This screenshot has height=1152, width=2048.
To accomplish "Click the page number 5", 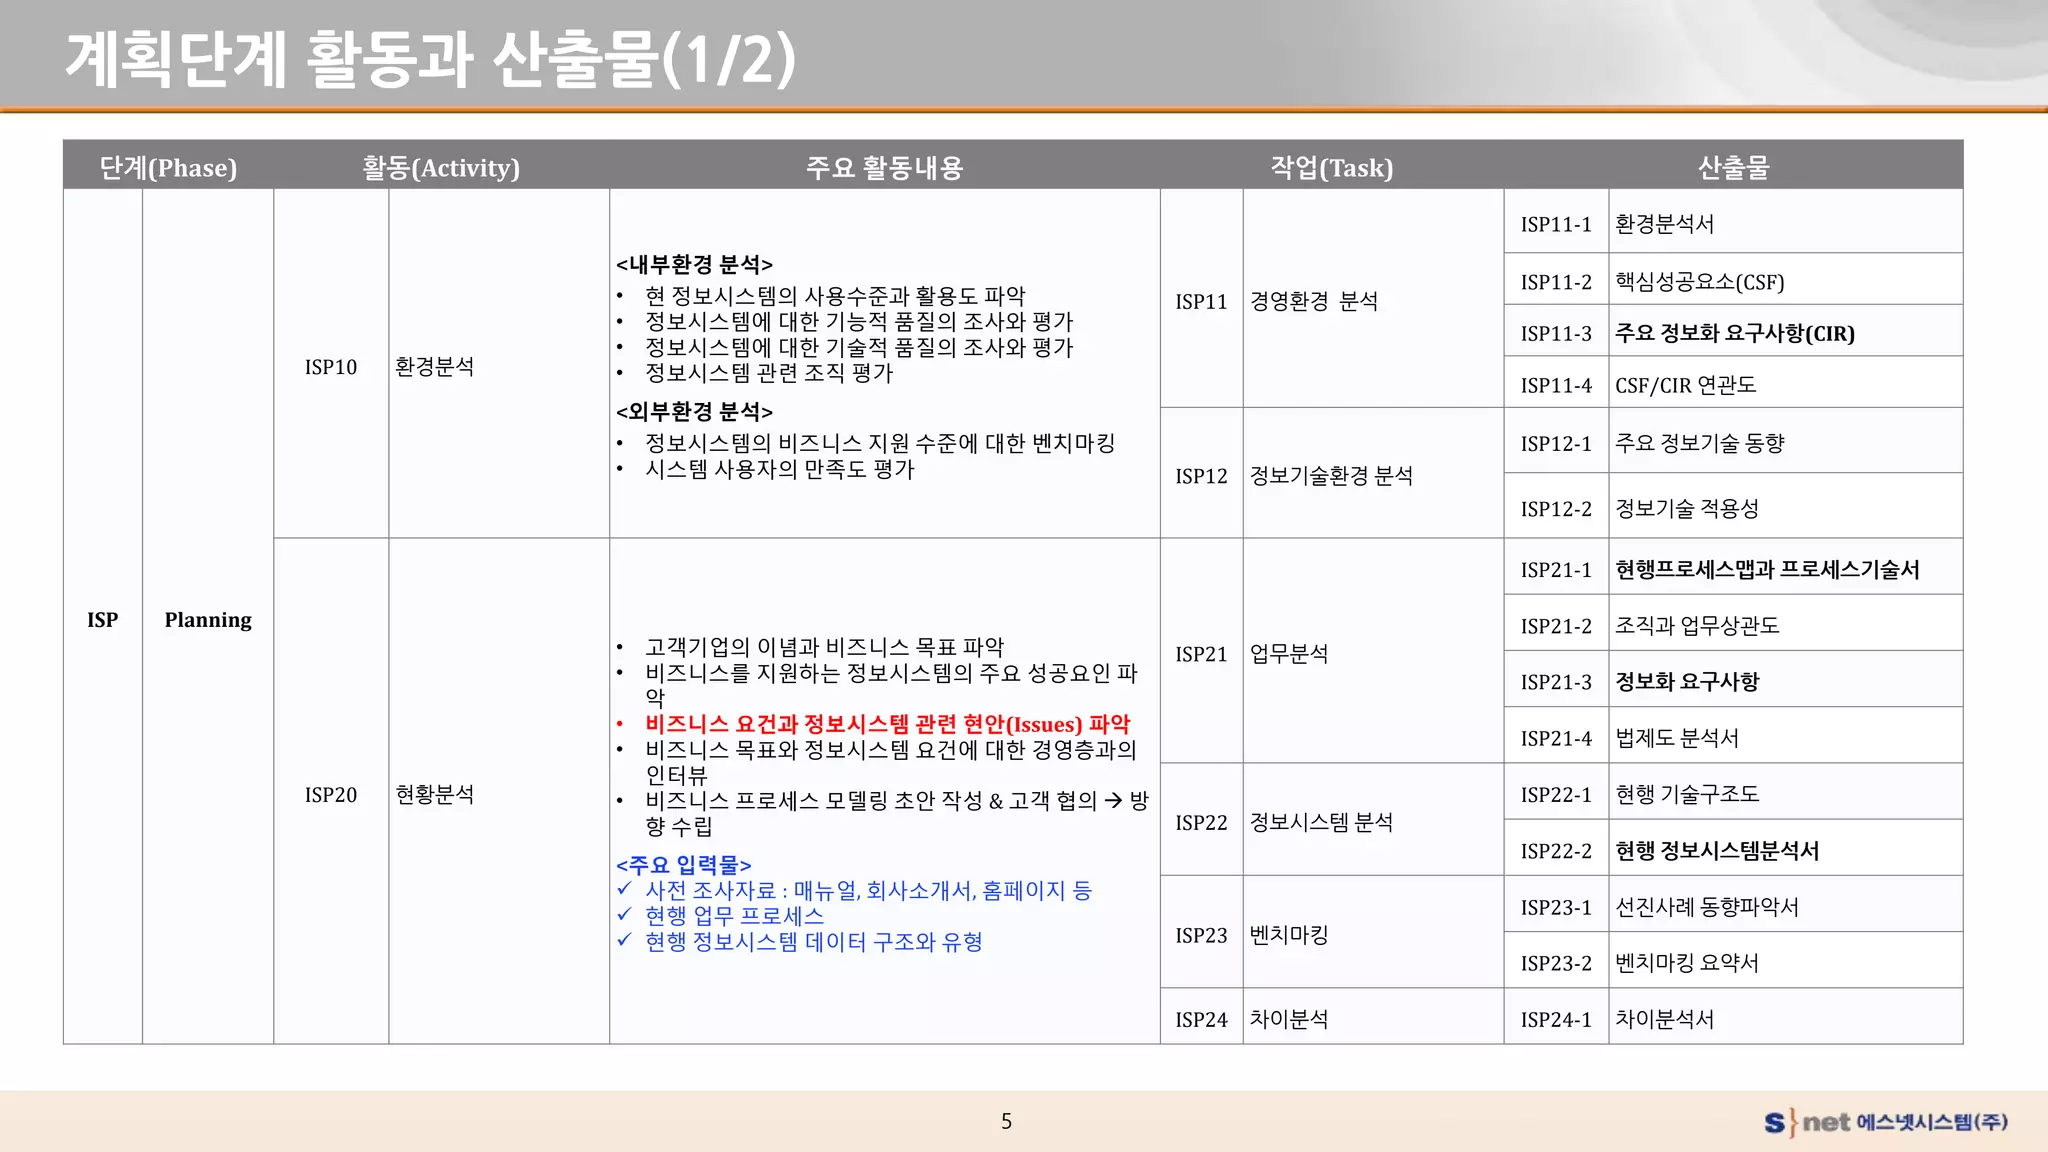I will tap(1006, 1121).
